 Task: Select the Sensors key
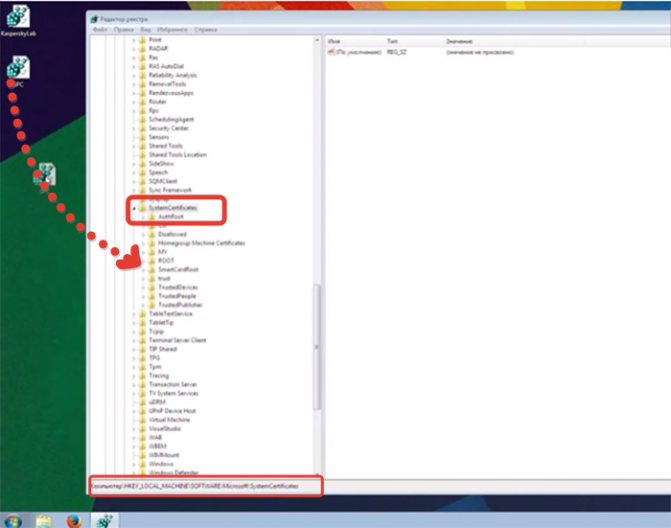pyautogui.click(x=159, y=137)
